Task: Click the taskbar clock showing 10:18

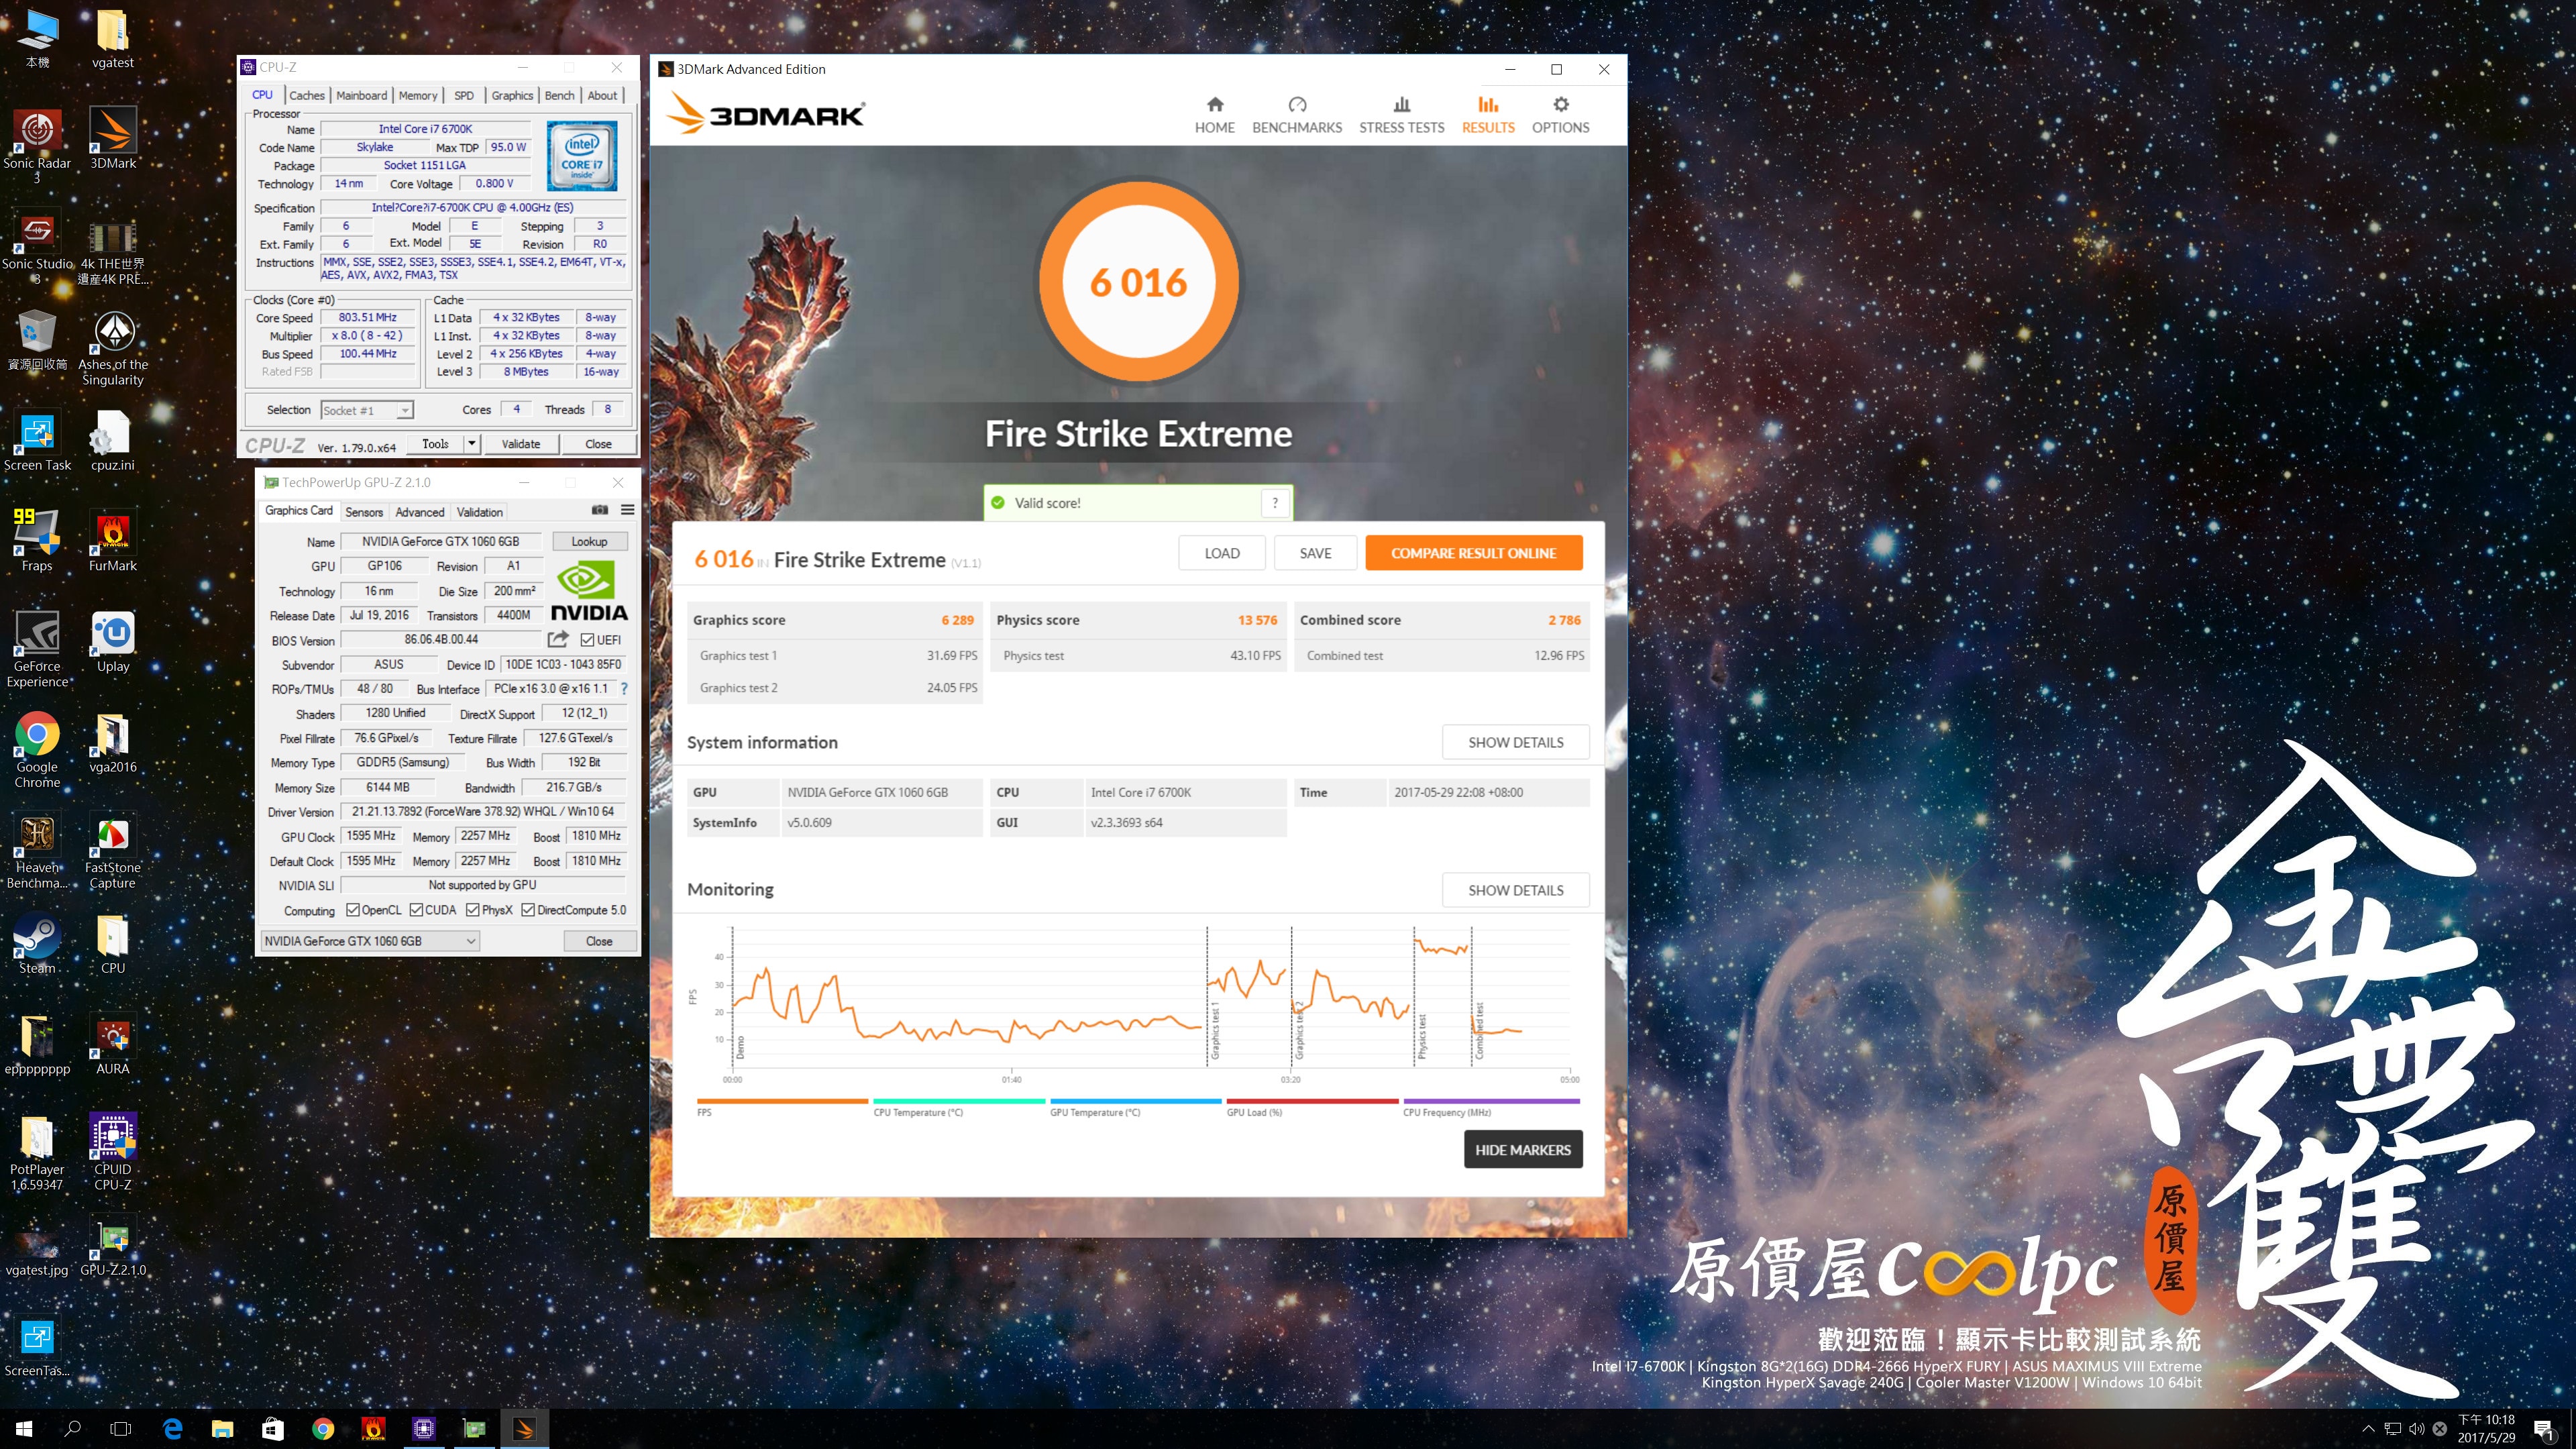Action: (x=2486, y=1429)
